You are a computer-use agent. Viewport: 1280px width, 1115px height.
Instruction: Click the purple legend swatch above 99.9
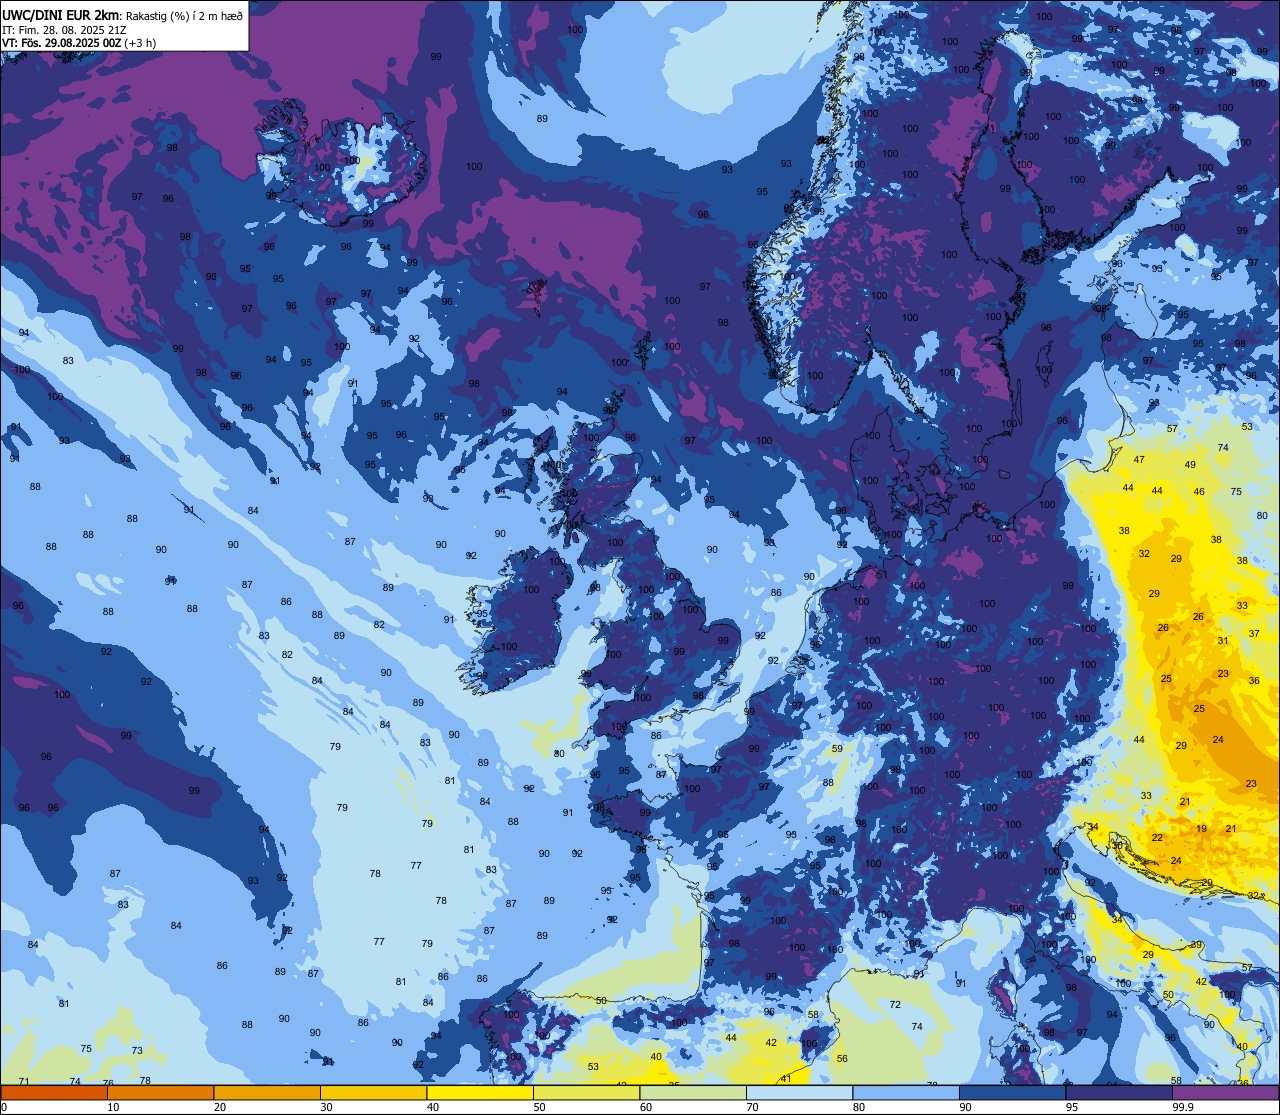pos(1225,1092)
